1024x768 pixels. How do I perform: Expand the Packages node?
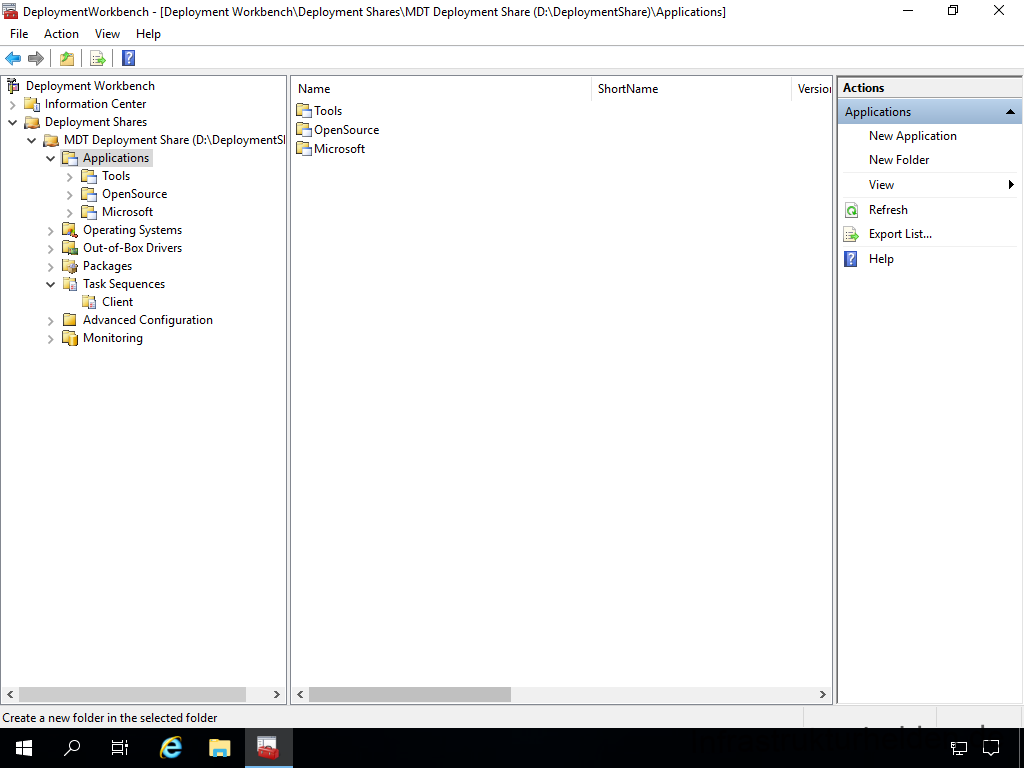pos(50,266)
